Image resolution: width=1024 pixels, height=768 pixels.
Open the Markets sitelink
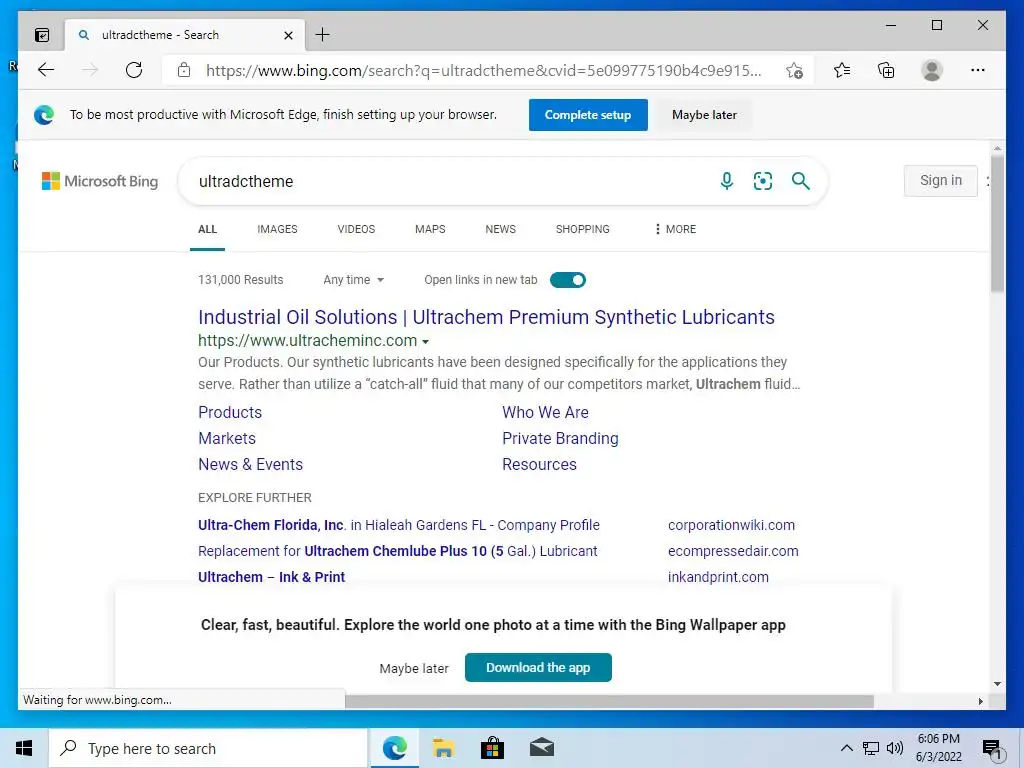227,438
